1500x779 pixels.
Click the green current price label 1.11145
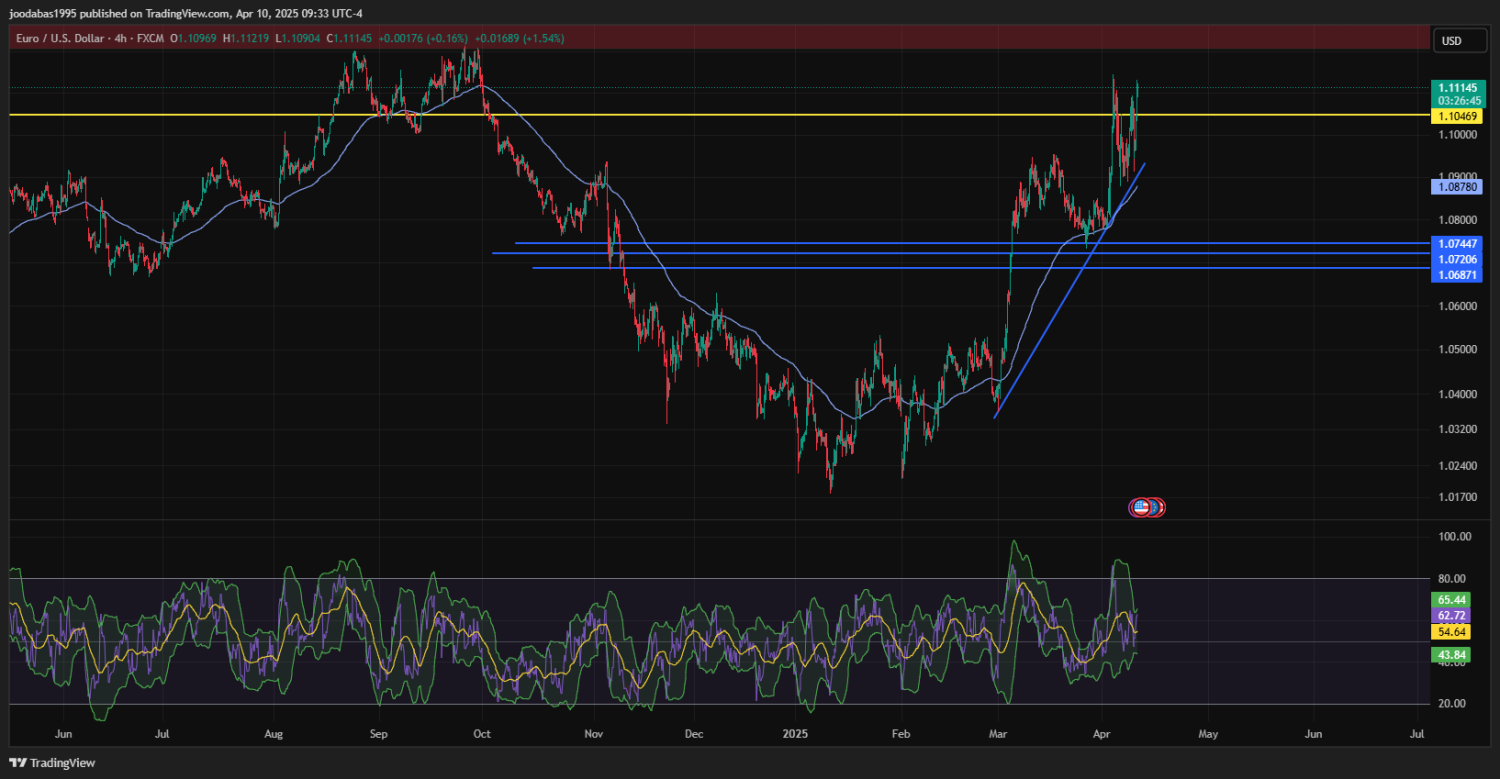(x=1456, y=88)
